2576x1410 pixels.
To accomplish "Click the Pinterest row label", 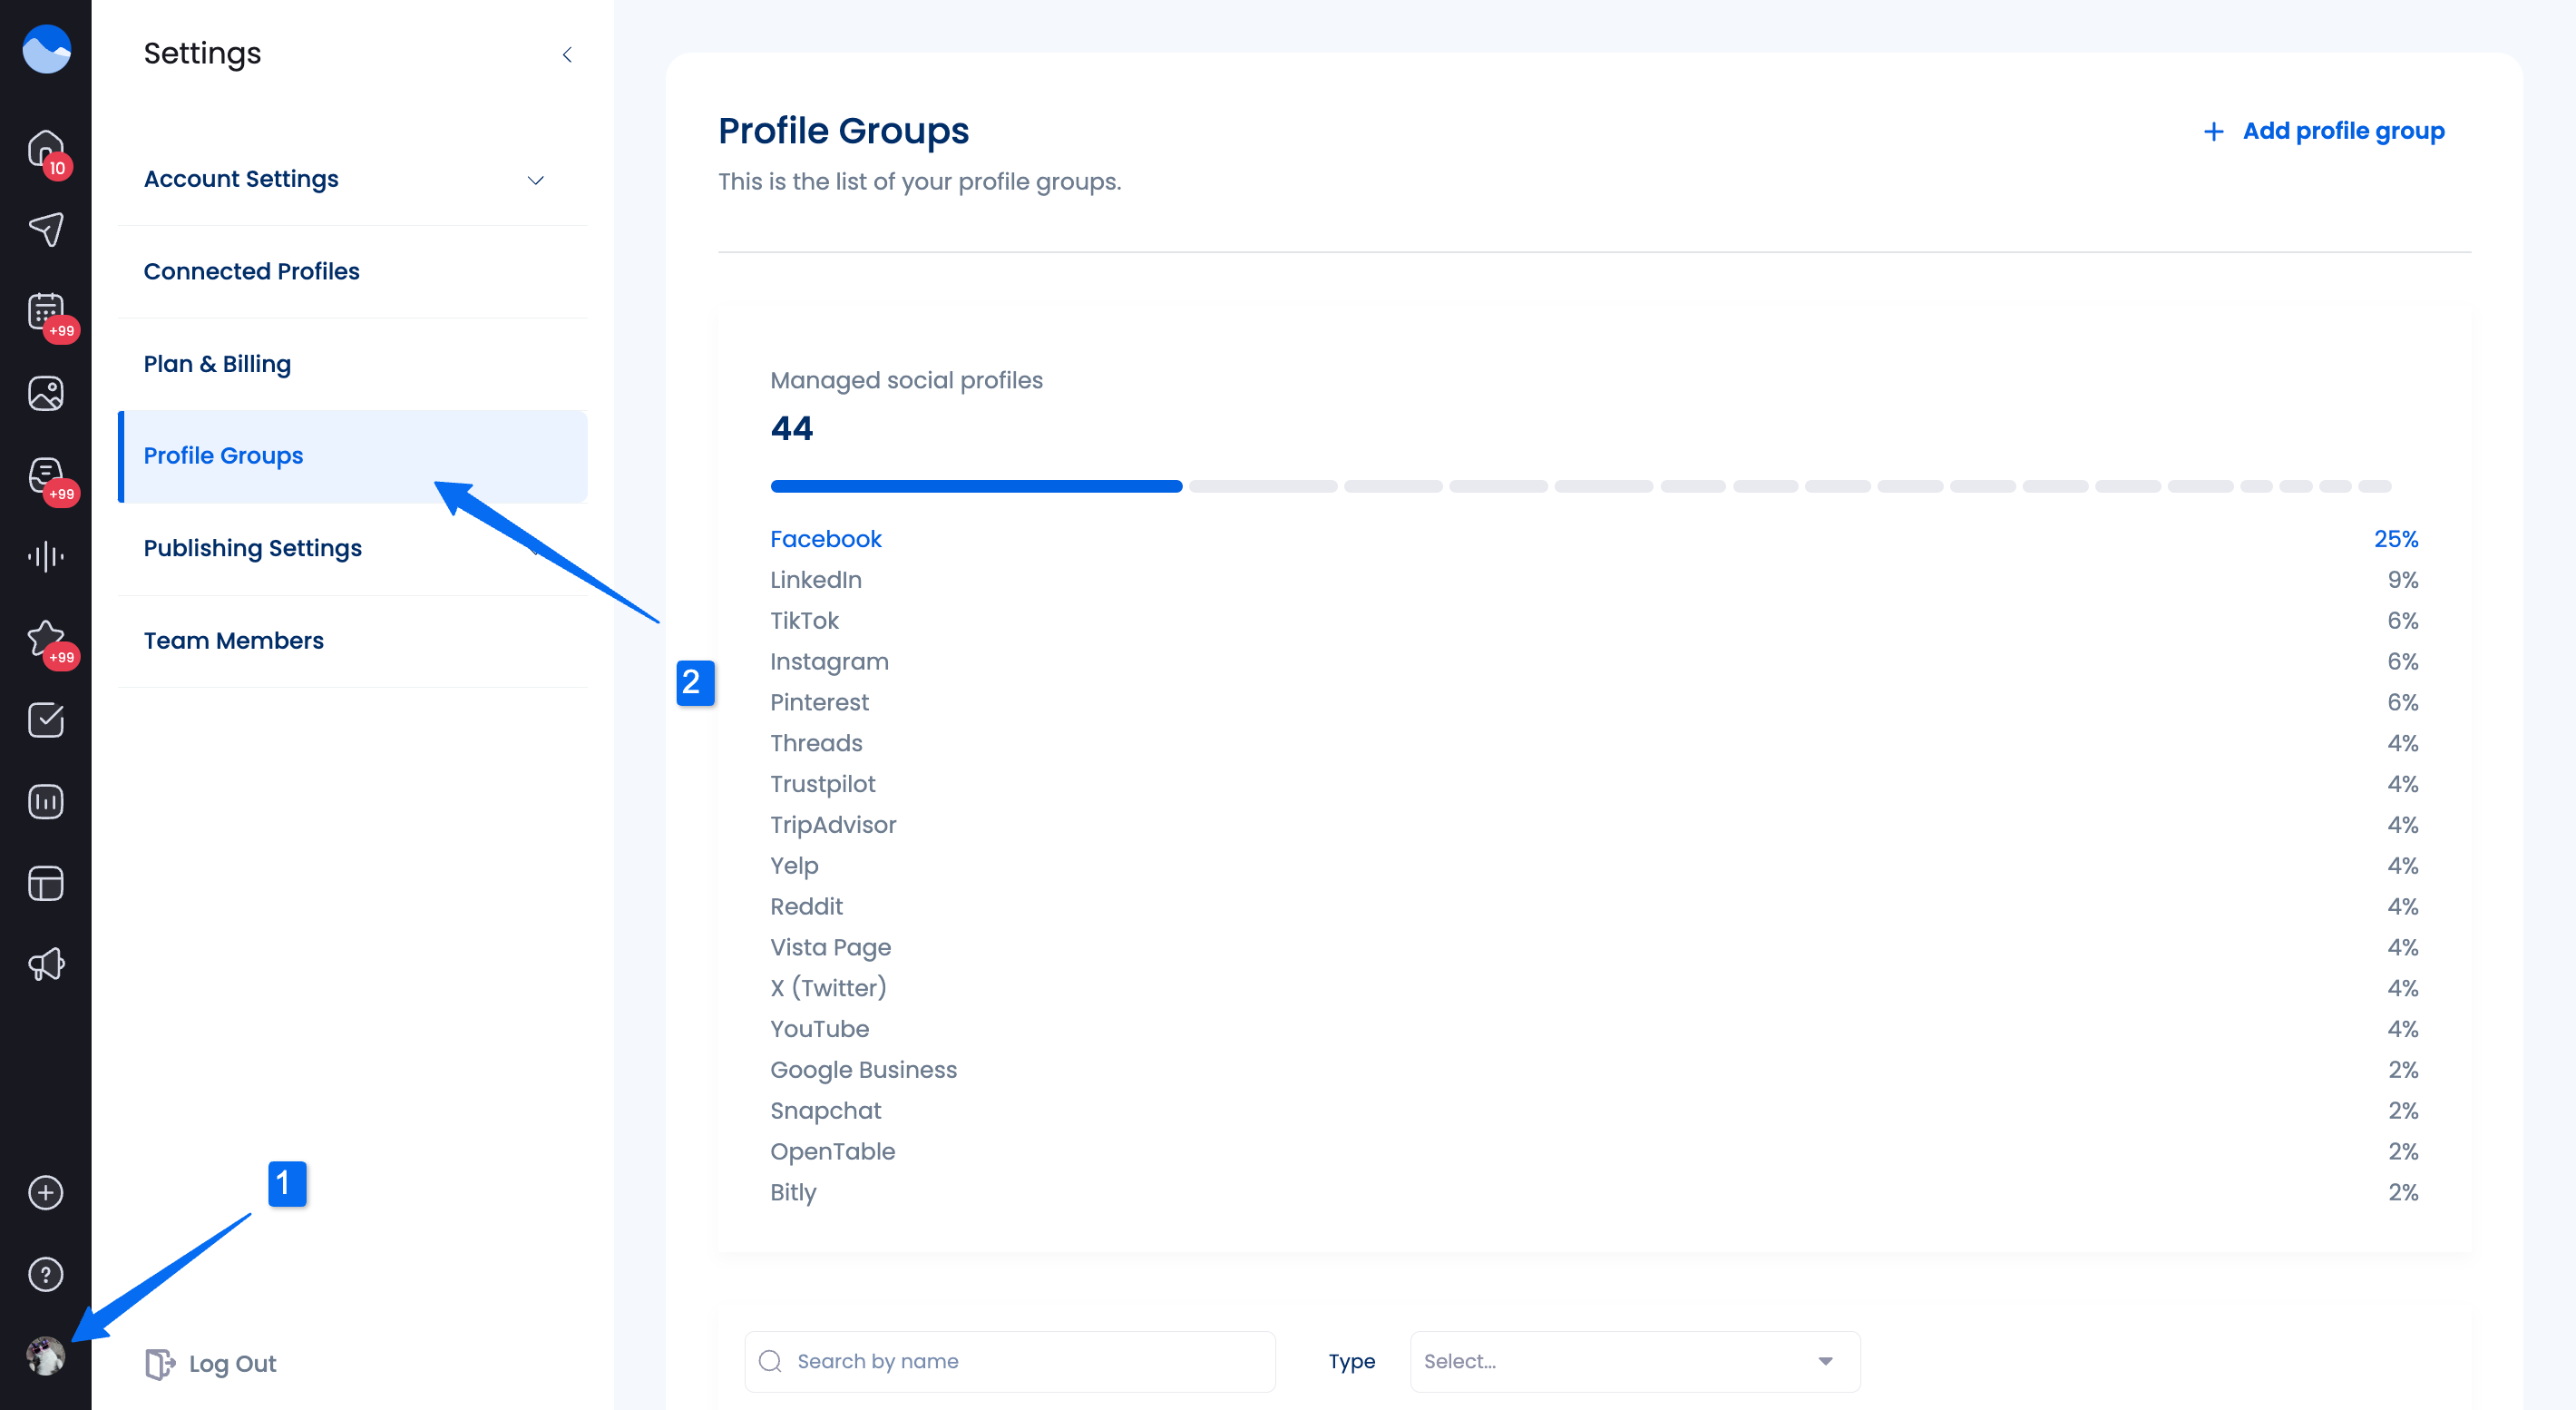I will [x=819, y=703].
